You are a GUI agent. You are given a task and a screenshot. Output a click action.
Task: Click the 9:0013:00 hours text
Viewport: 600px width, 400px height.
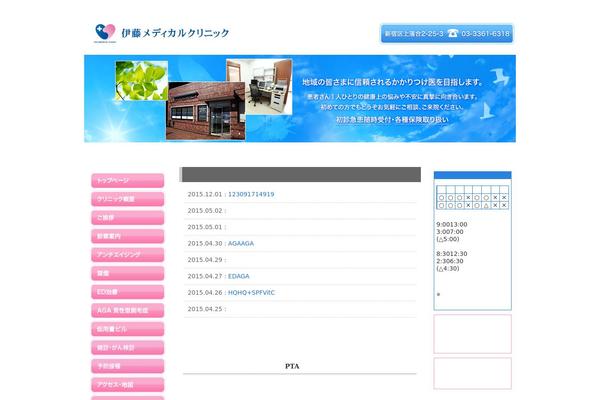coord(452,225)
